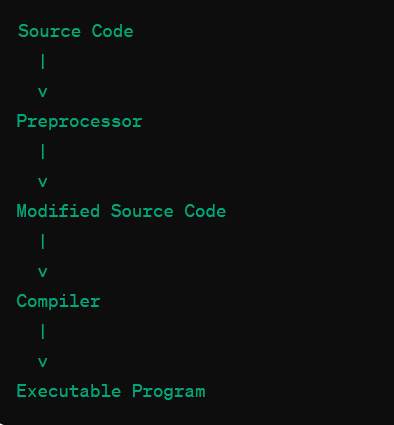This screenshot has height=425, width=394.
Task: Click "Code" within "Modified Source Code" line
Action: click(x=205, y=211)
